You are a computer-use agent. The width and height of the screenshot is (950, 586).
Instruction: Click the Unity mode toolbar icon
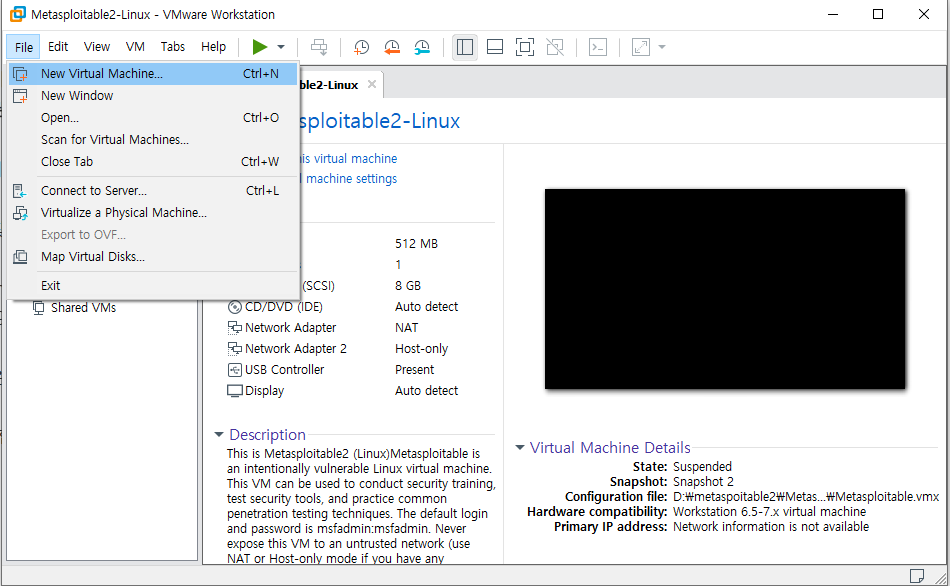(x=555, y=47)
